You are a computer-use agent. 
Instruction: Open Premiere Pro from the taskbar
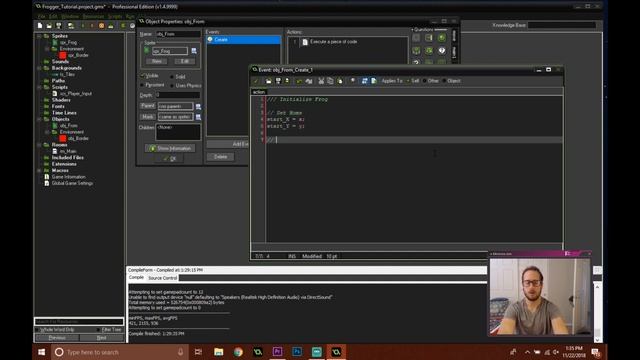point(277,352)
